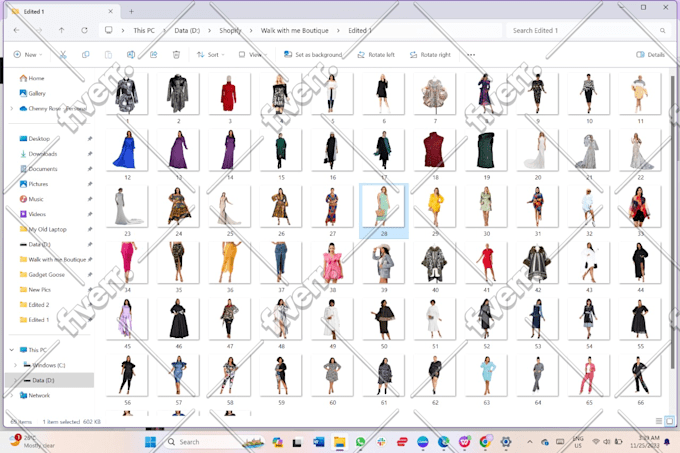Click Walk with me Boutique breadcrumb
680x453 pixels.
coord(294,30)
